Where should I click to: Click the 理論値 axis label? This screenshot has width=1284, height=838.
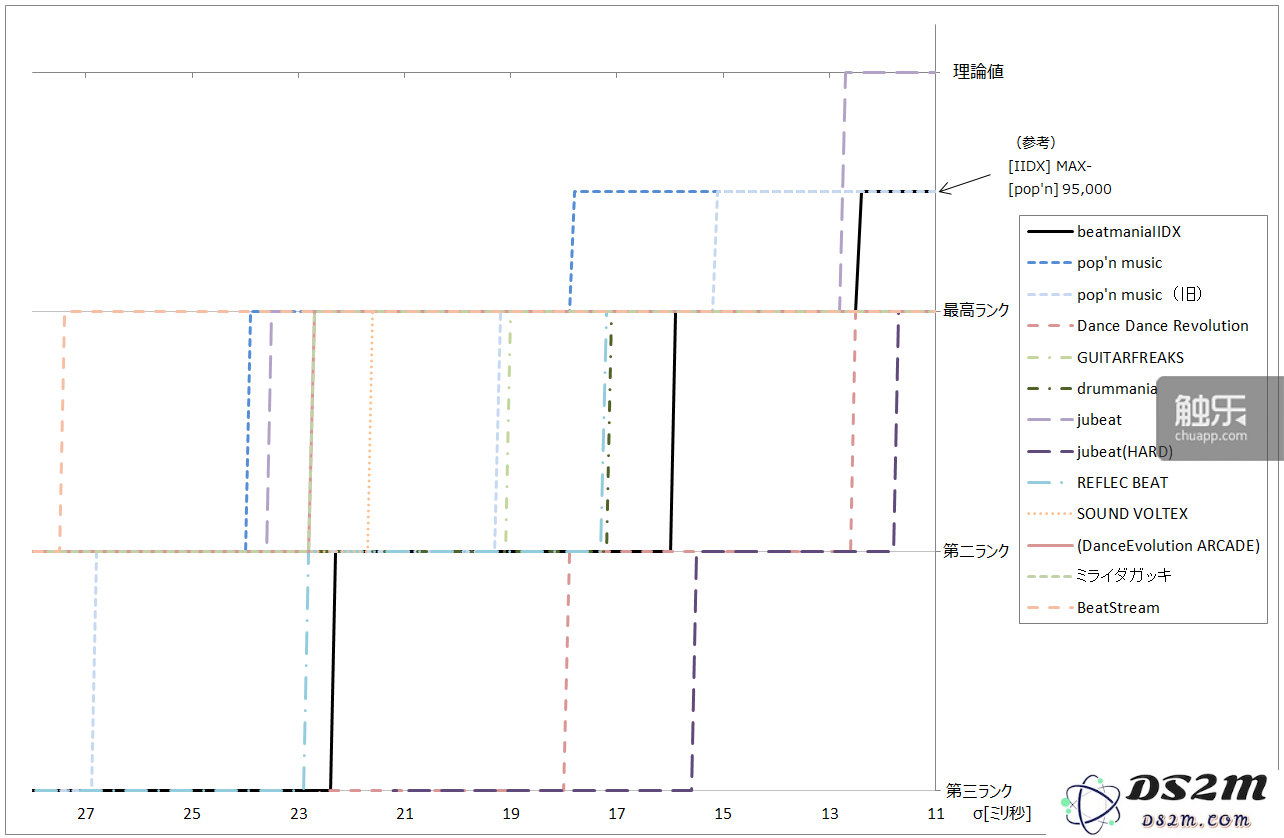pyautogui.click(x=978, y=72)
